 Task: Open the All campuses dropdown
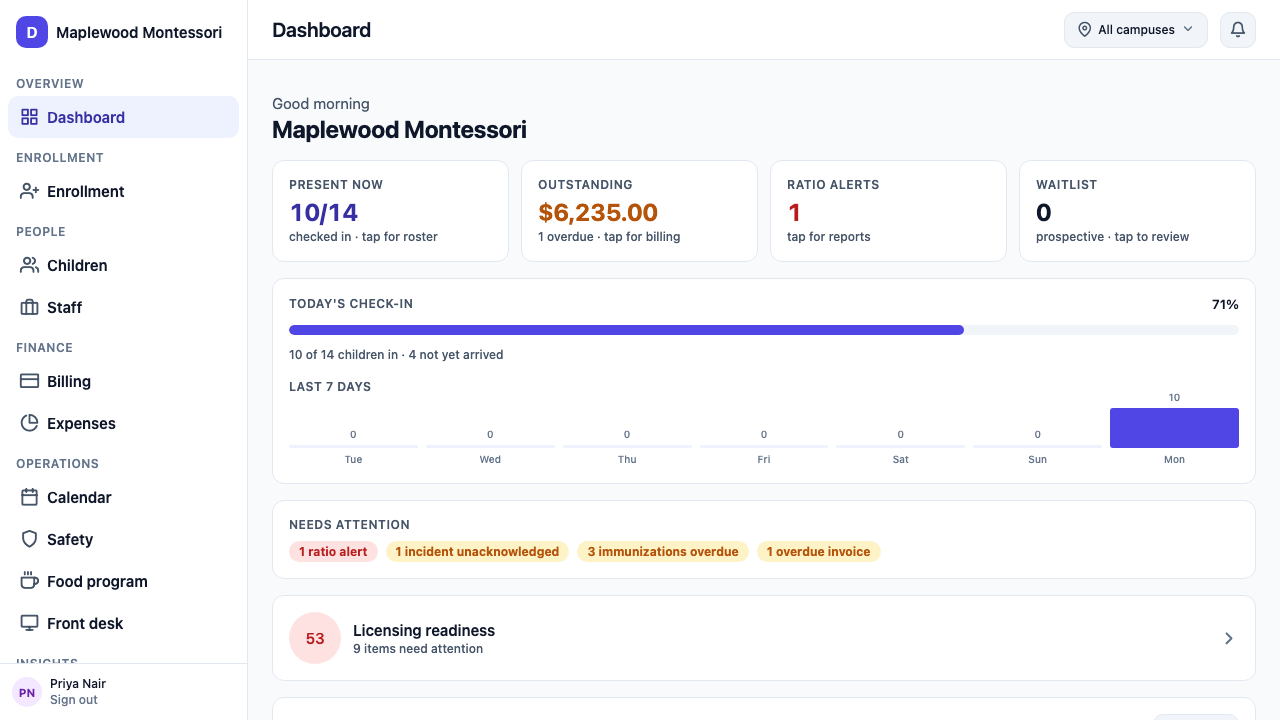[1136, 30]
